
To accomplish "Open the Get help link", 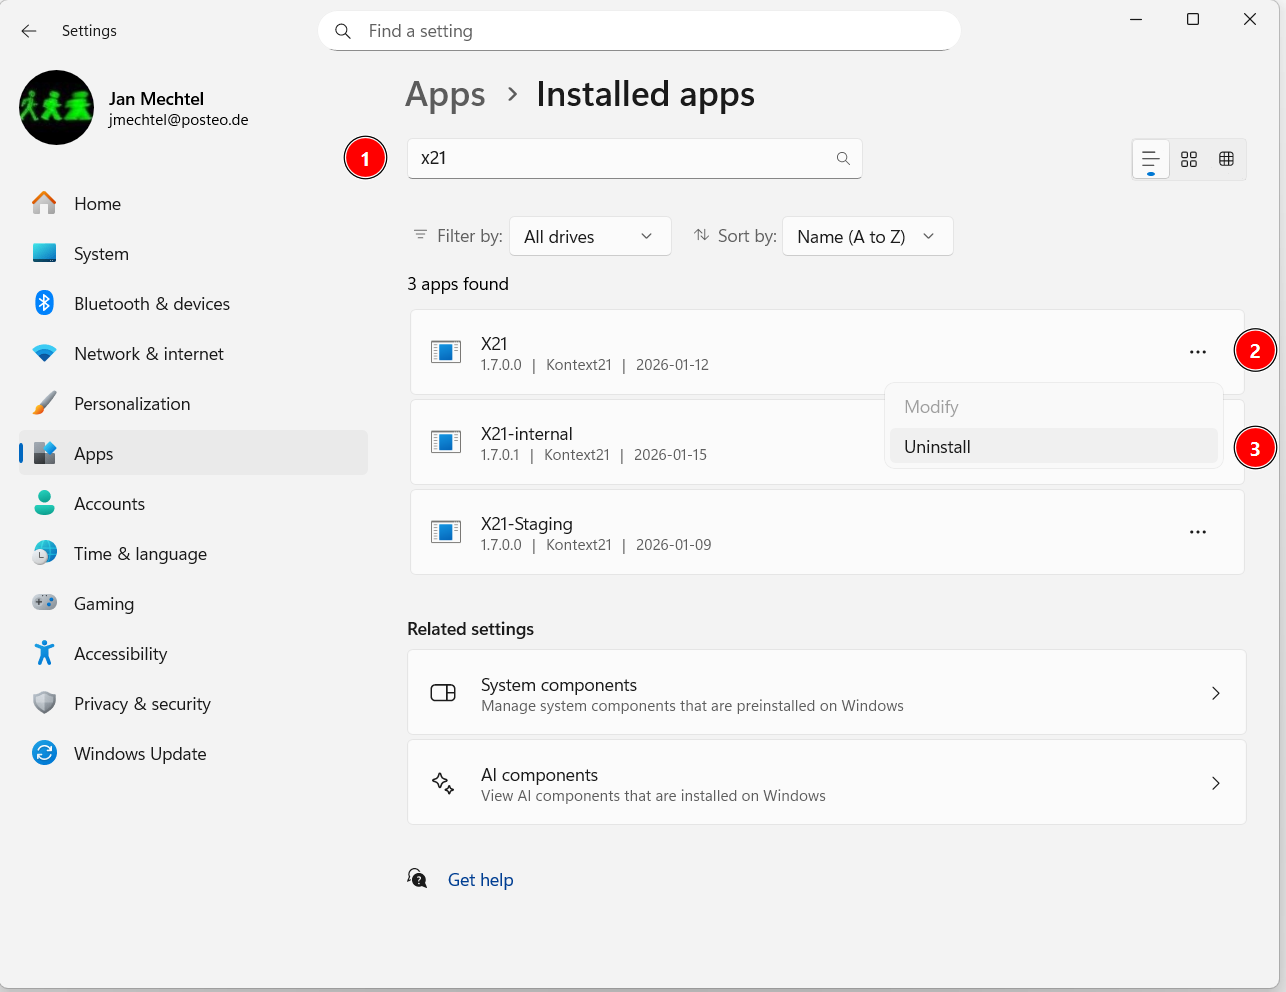I will (480, 880).
